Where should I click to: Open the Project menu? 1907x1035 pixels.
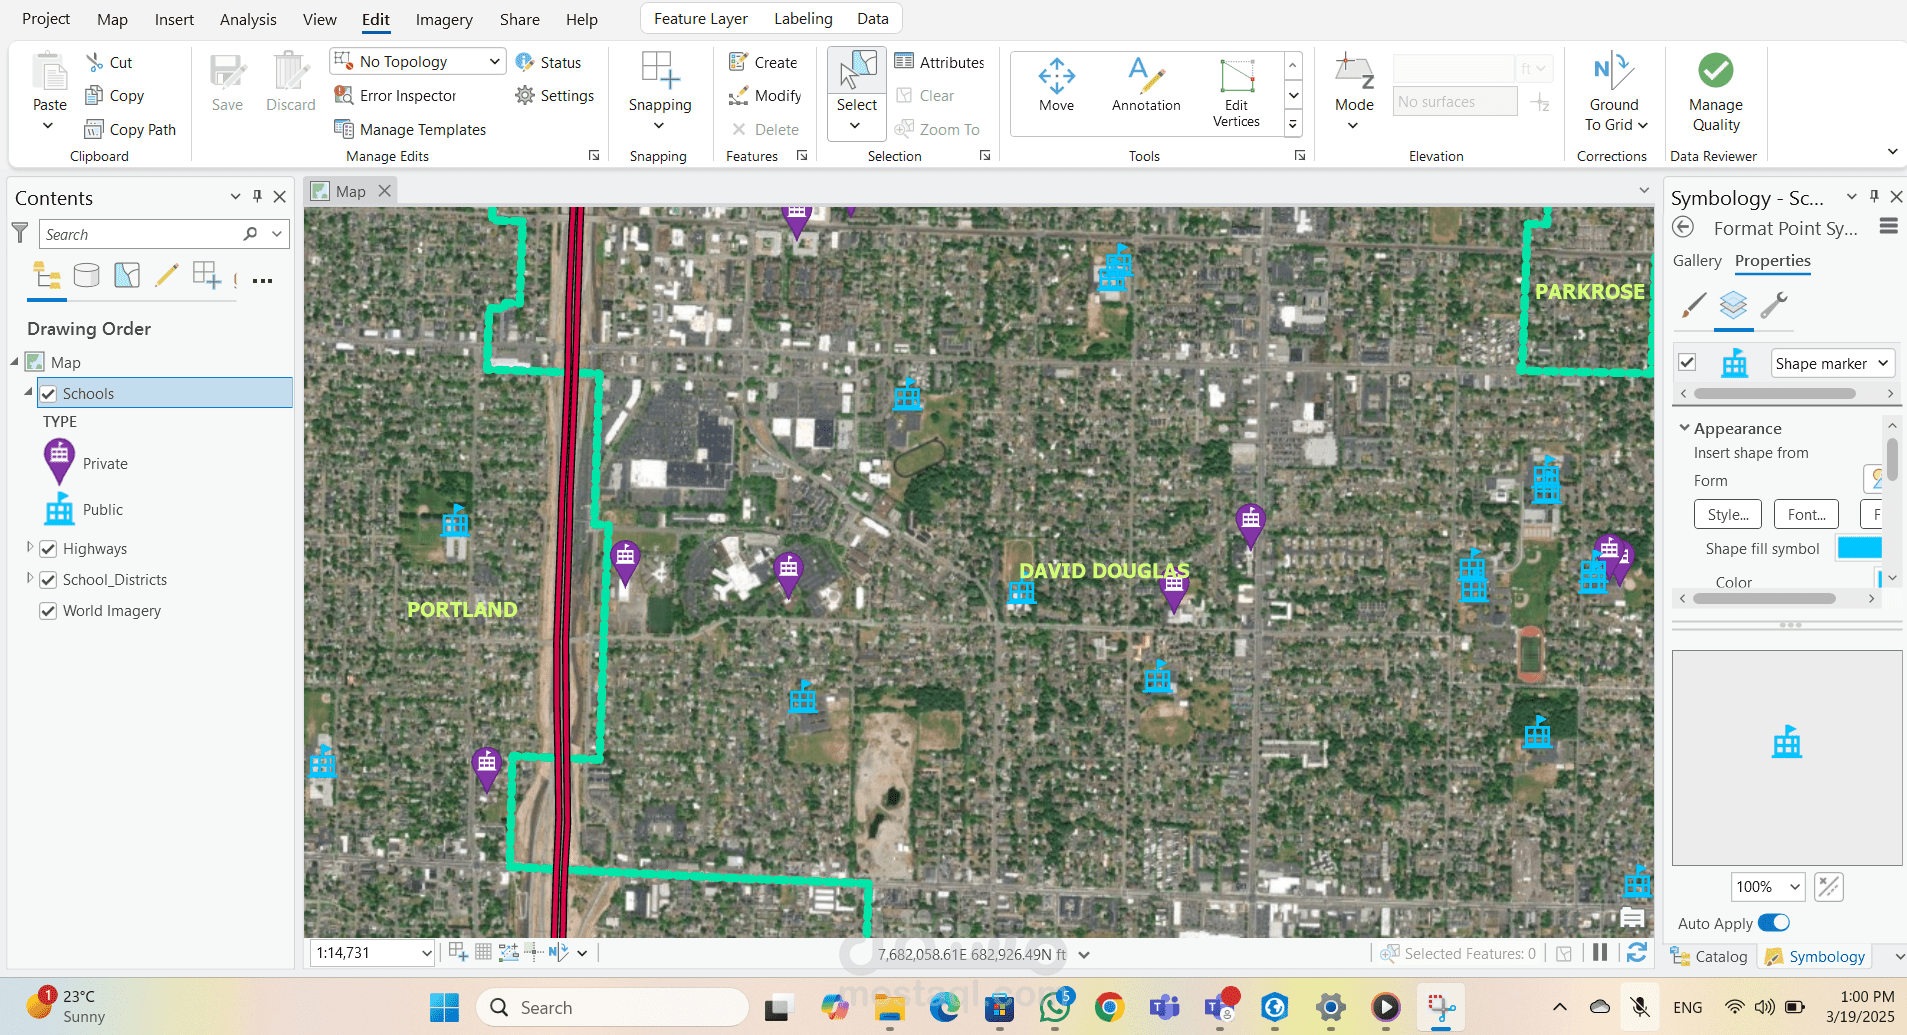tap(46, 18)
